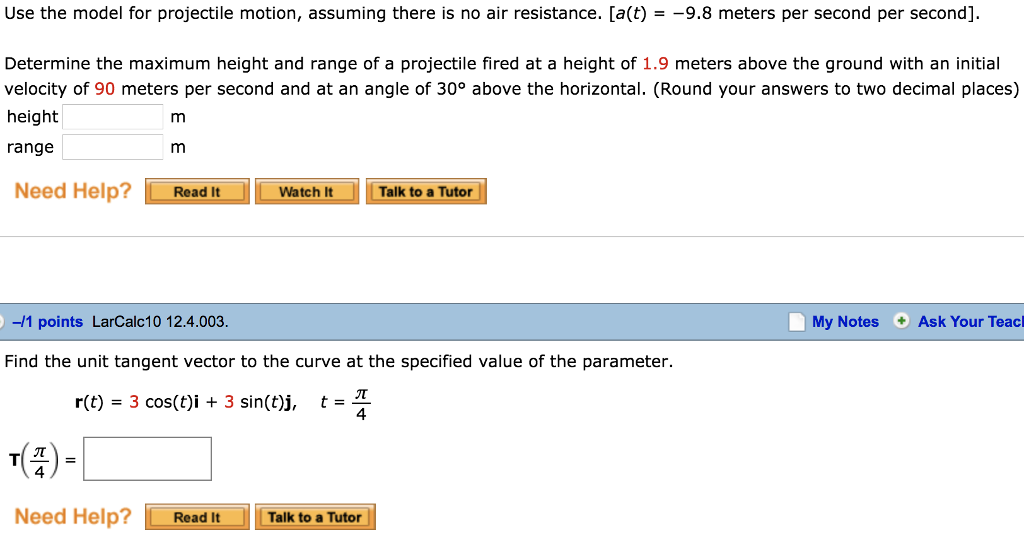
Task: Click Need Help? label above the divider
Action: [73, 191]
